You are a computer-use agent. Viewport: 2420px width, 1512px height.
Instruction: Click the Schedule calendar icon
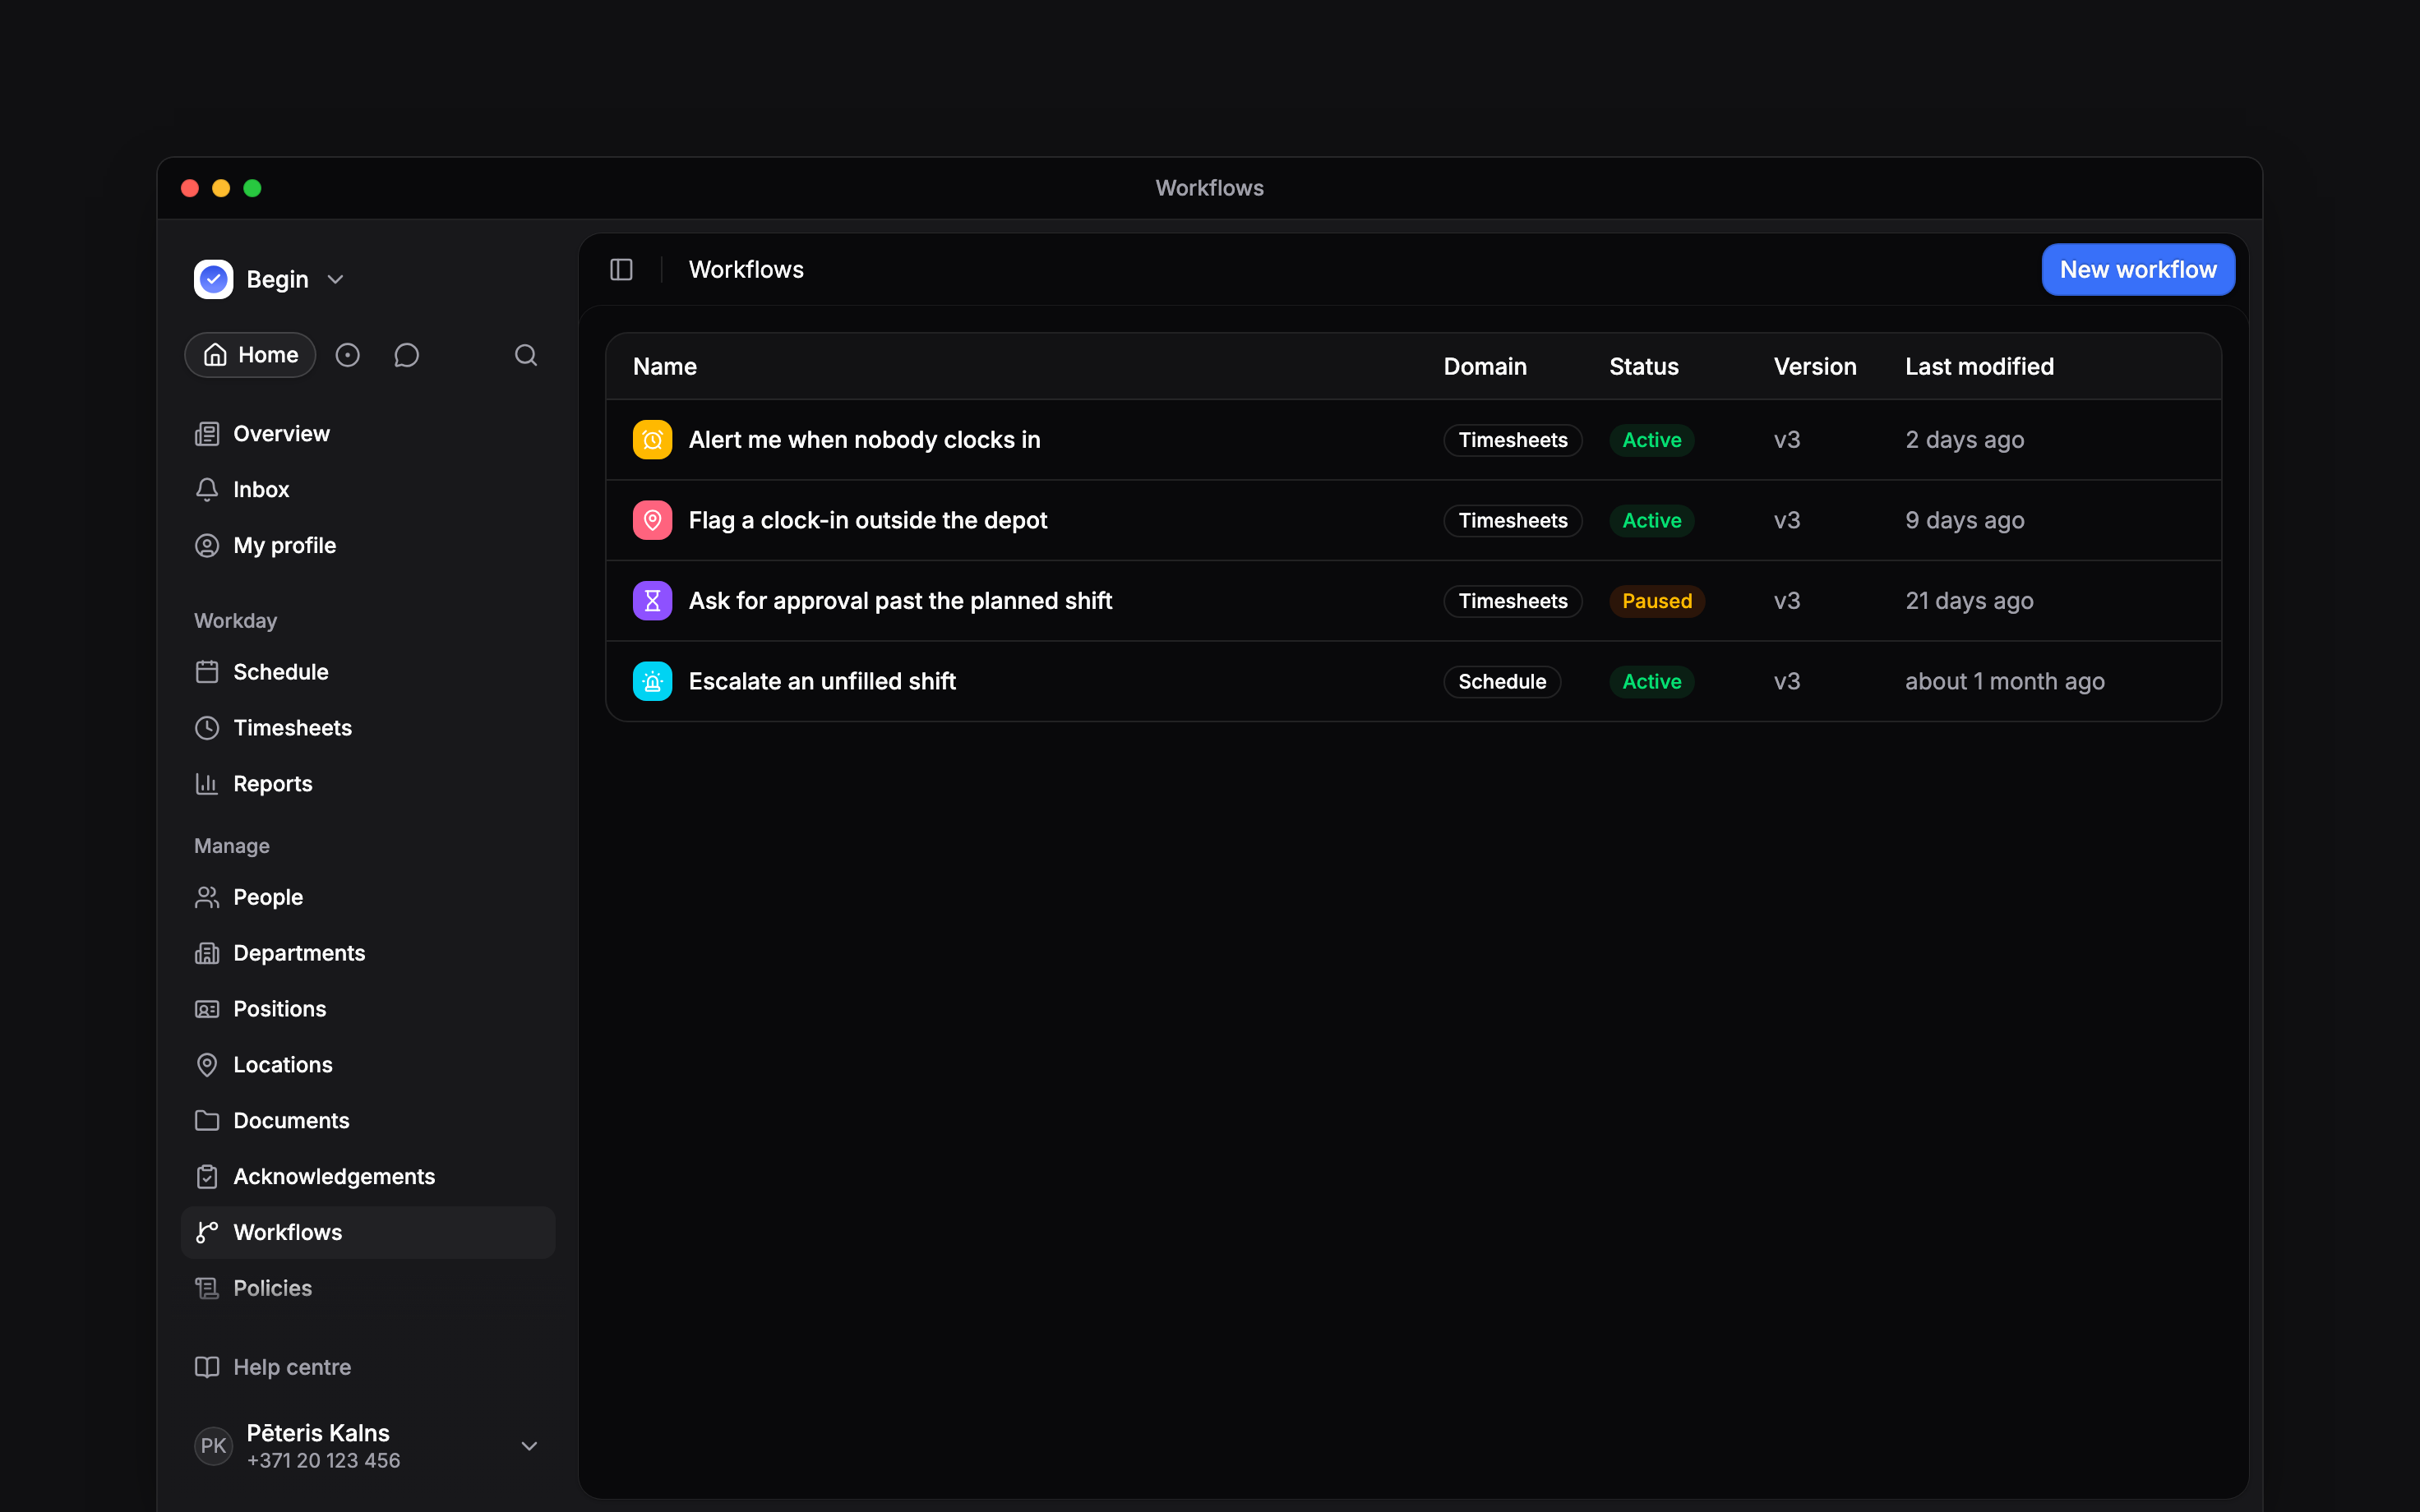pyautogui.click(x=207, y=672)
